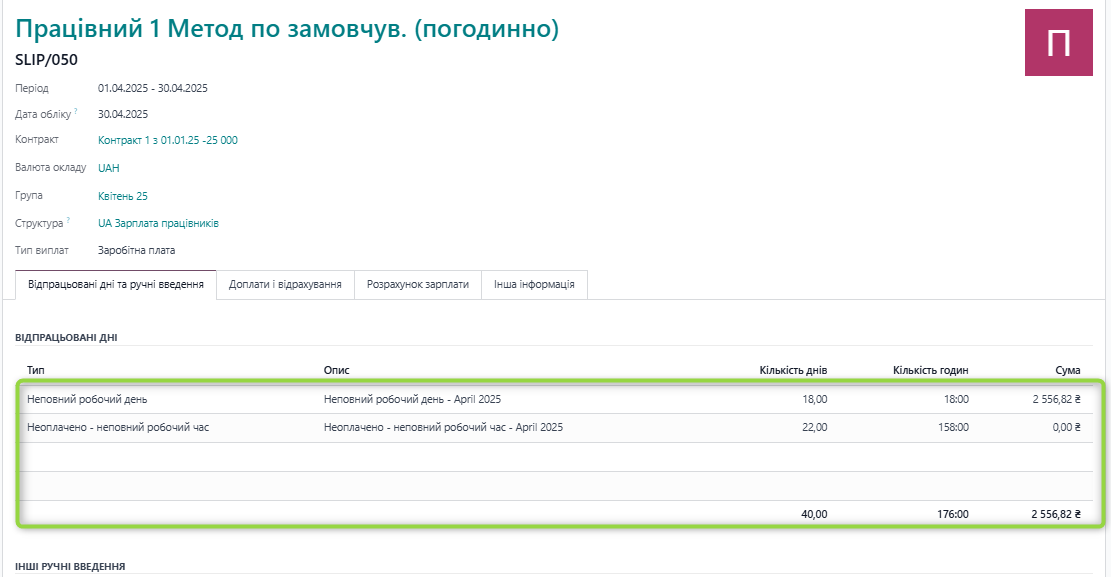Click the payslip title Працівний 1 Метод
The width and height of the screenshot is (1111, 577).
point(286,29)
